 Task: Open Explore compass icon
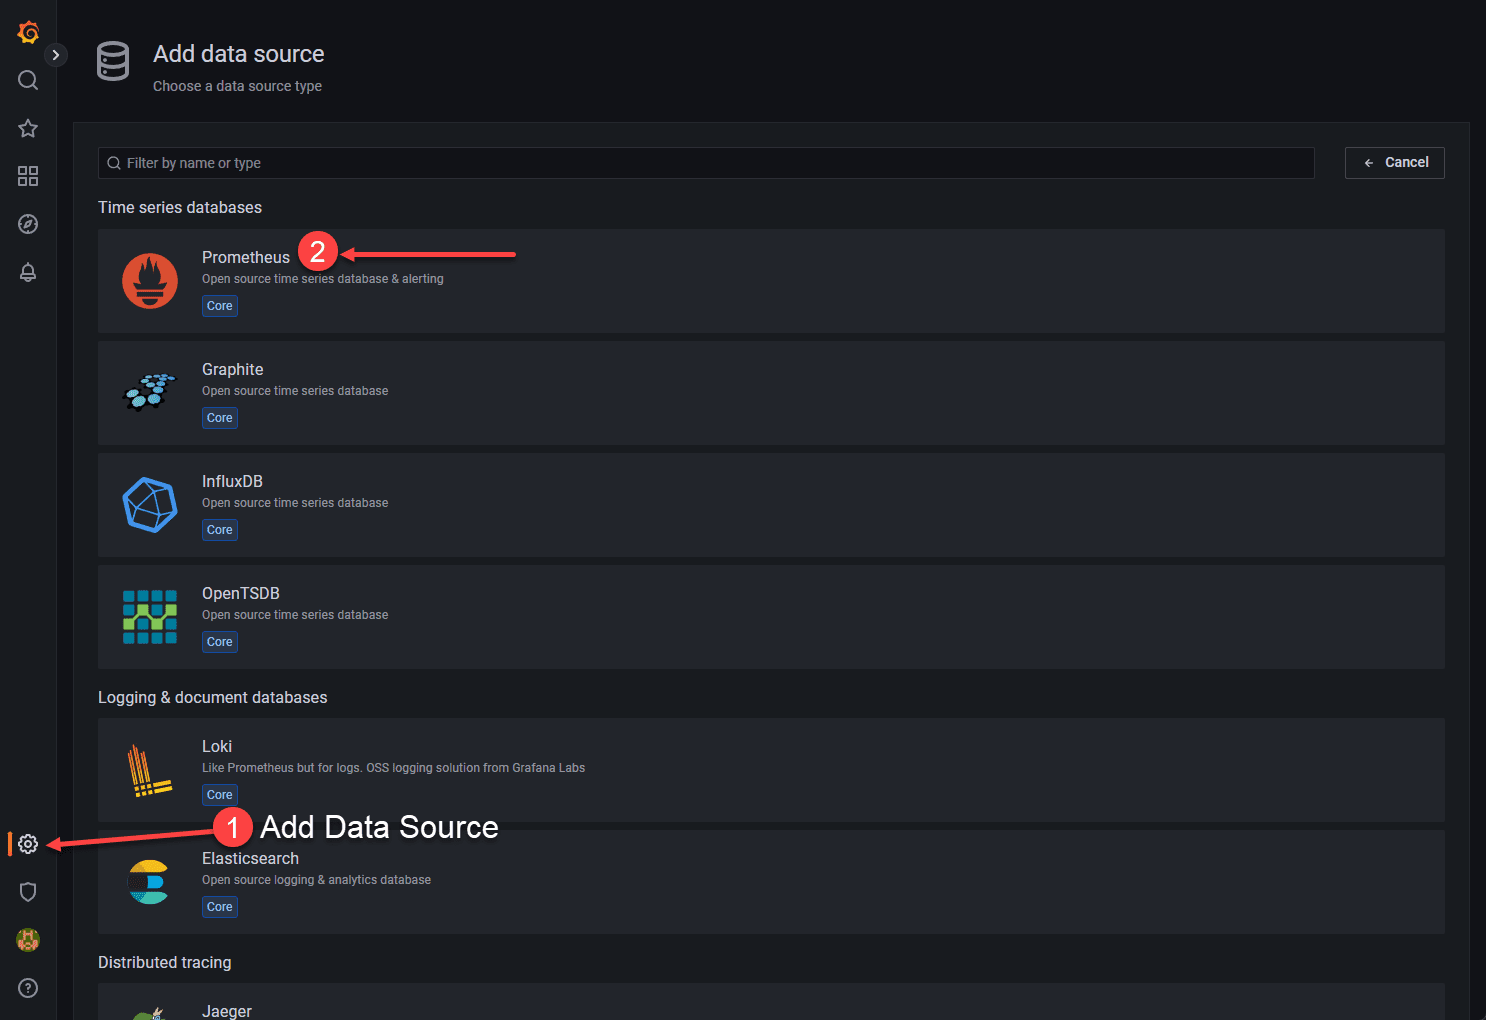(28, 224)
